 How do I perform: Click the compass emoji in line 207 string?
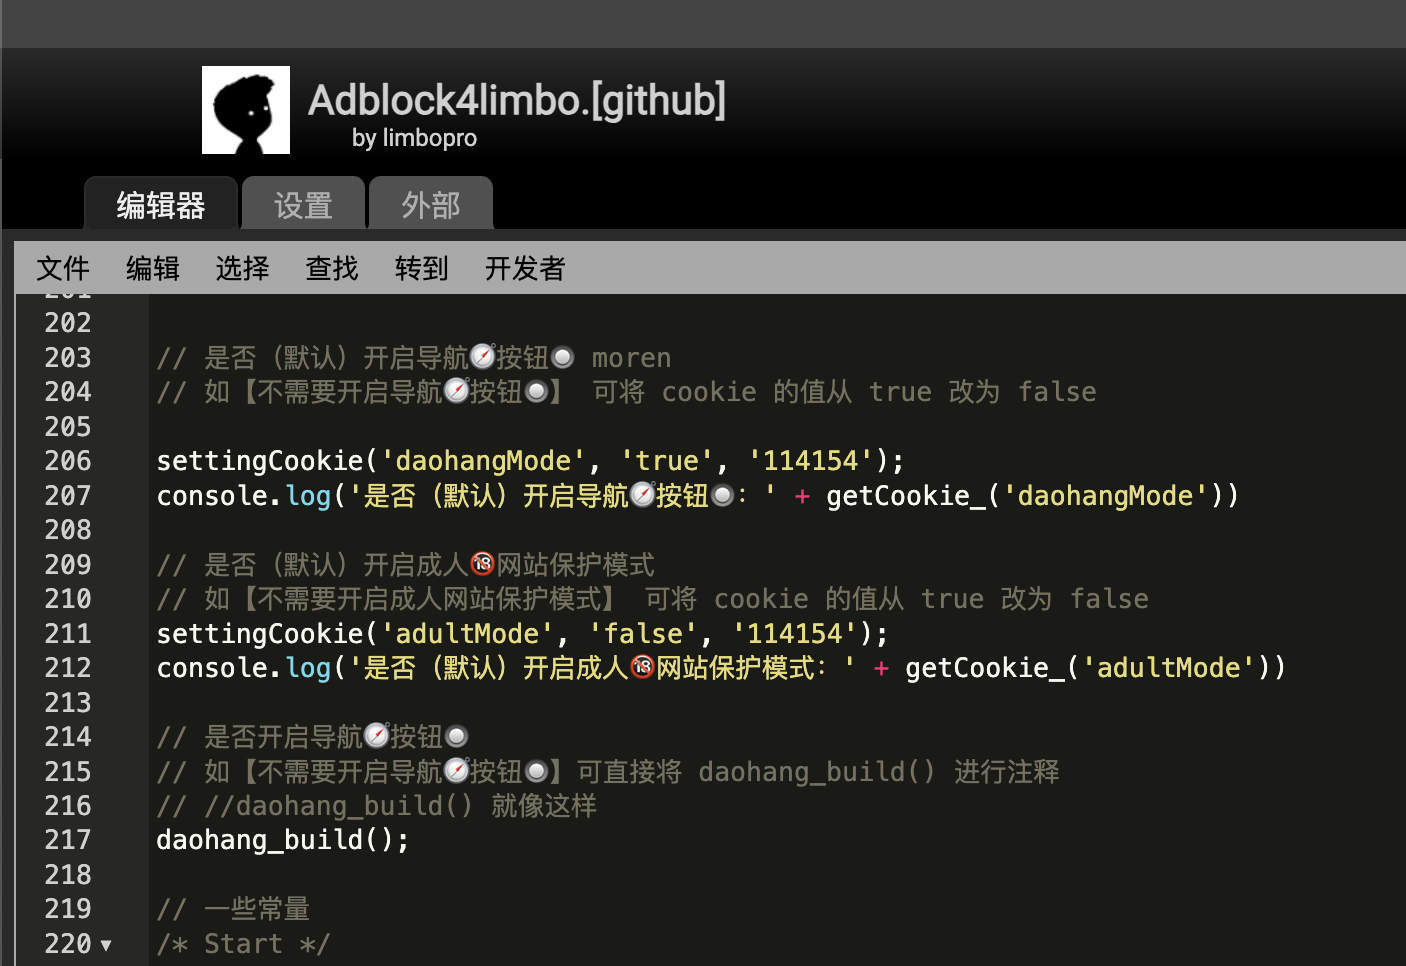(x=643, y=495)
